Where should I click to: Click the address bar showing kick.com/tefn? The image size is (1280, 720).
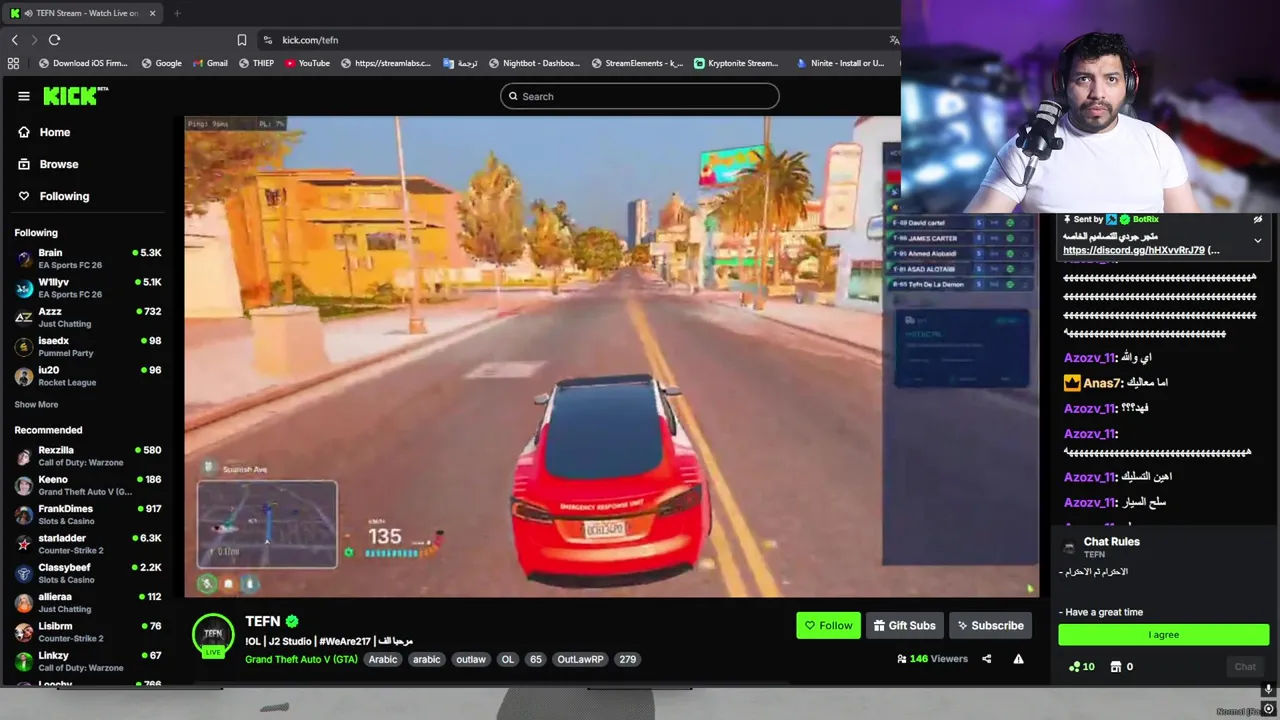[575, 40]
